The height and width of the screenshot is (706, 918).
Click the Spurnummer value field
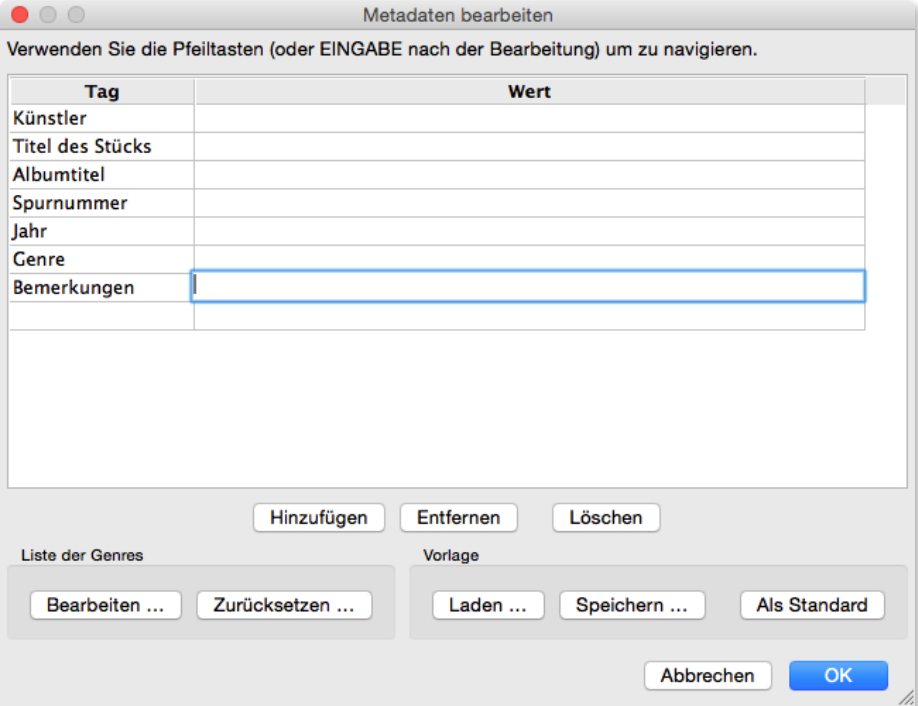(x=529, y=203)
